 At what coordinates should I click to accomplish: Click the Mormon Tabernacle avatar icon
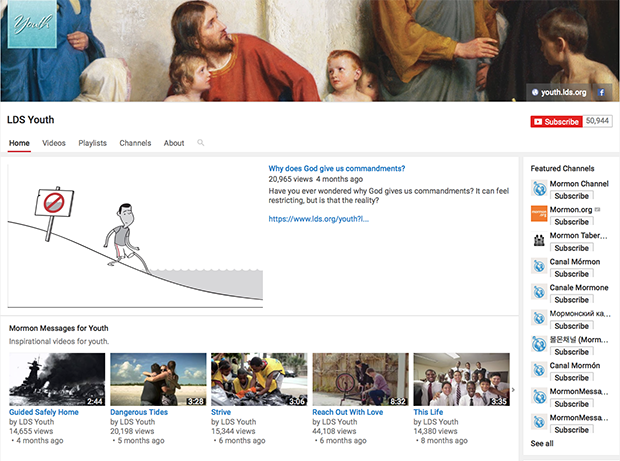click(539, 240)
